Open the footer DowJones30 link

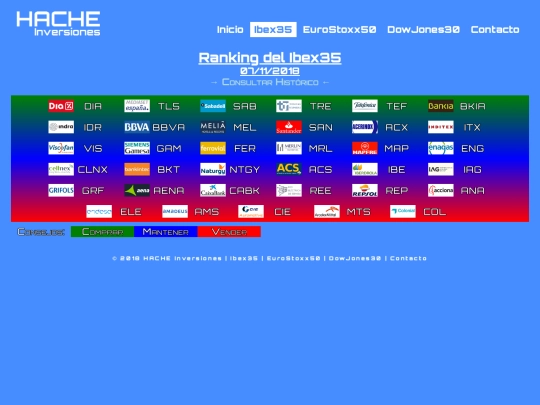[355, 258]
